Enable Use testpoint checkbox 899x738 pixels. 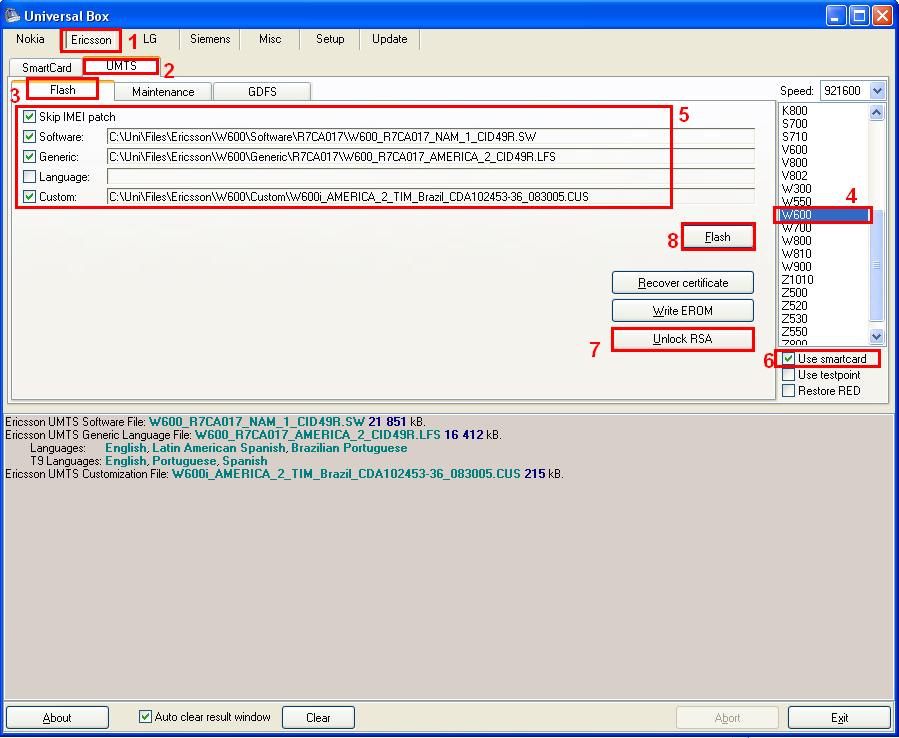coord(789,375)
